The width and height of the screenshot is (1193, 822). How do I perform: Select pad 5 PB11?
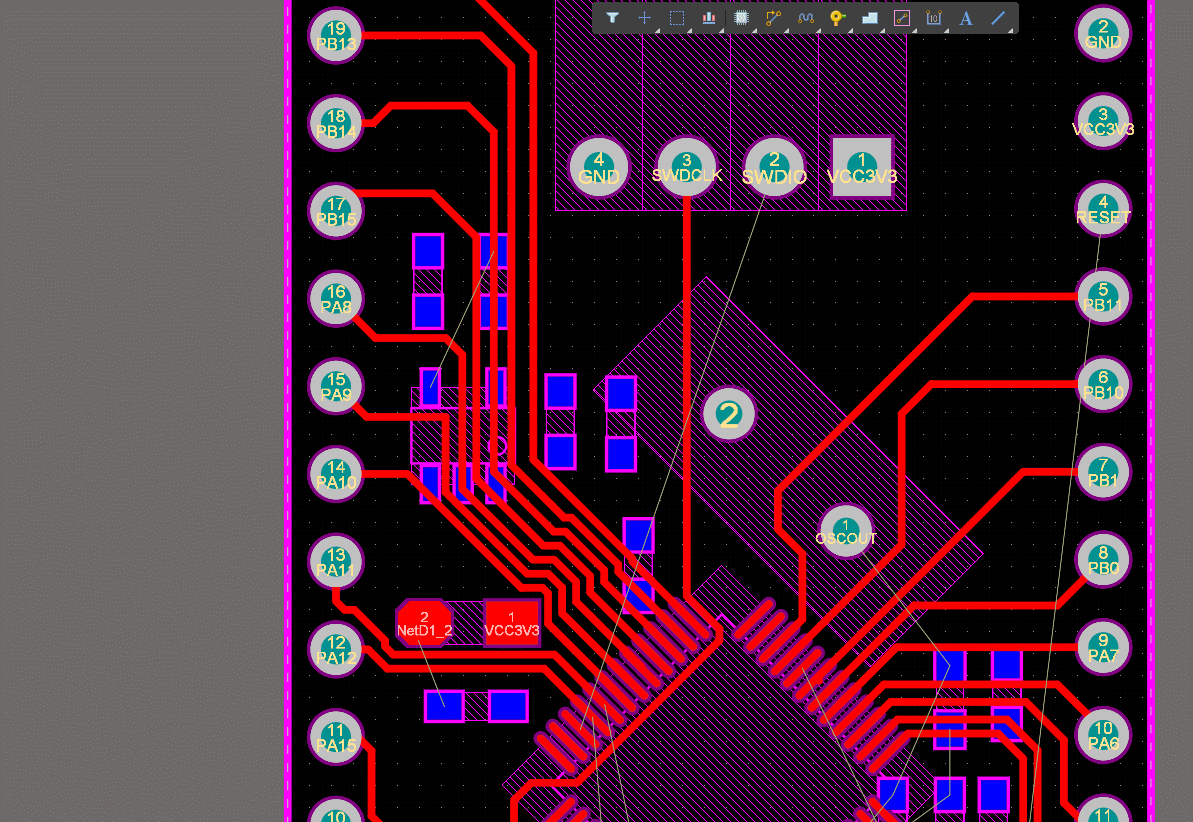click(x=1103, y=296)
